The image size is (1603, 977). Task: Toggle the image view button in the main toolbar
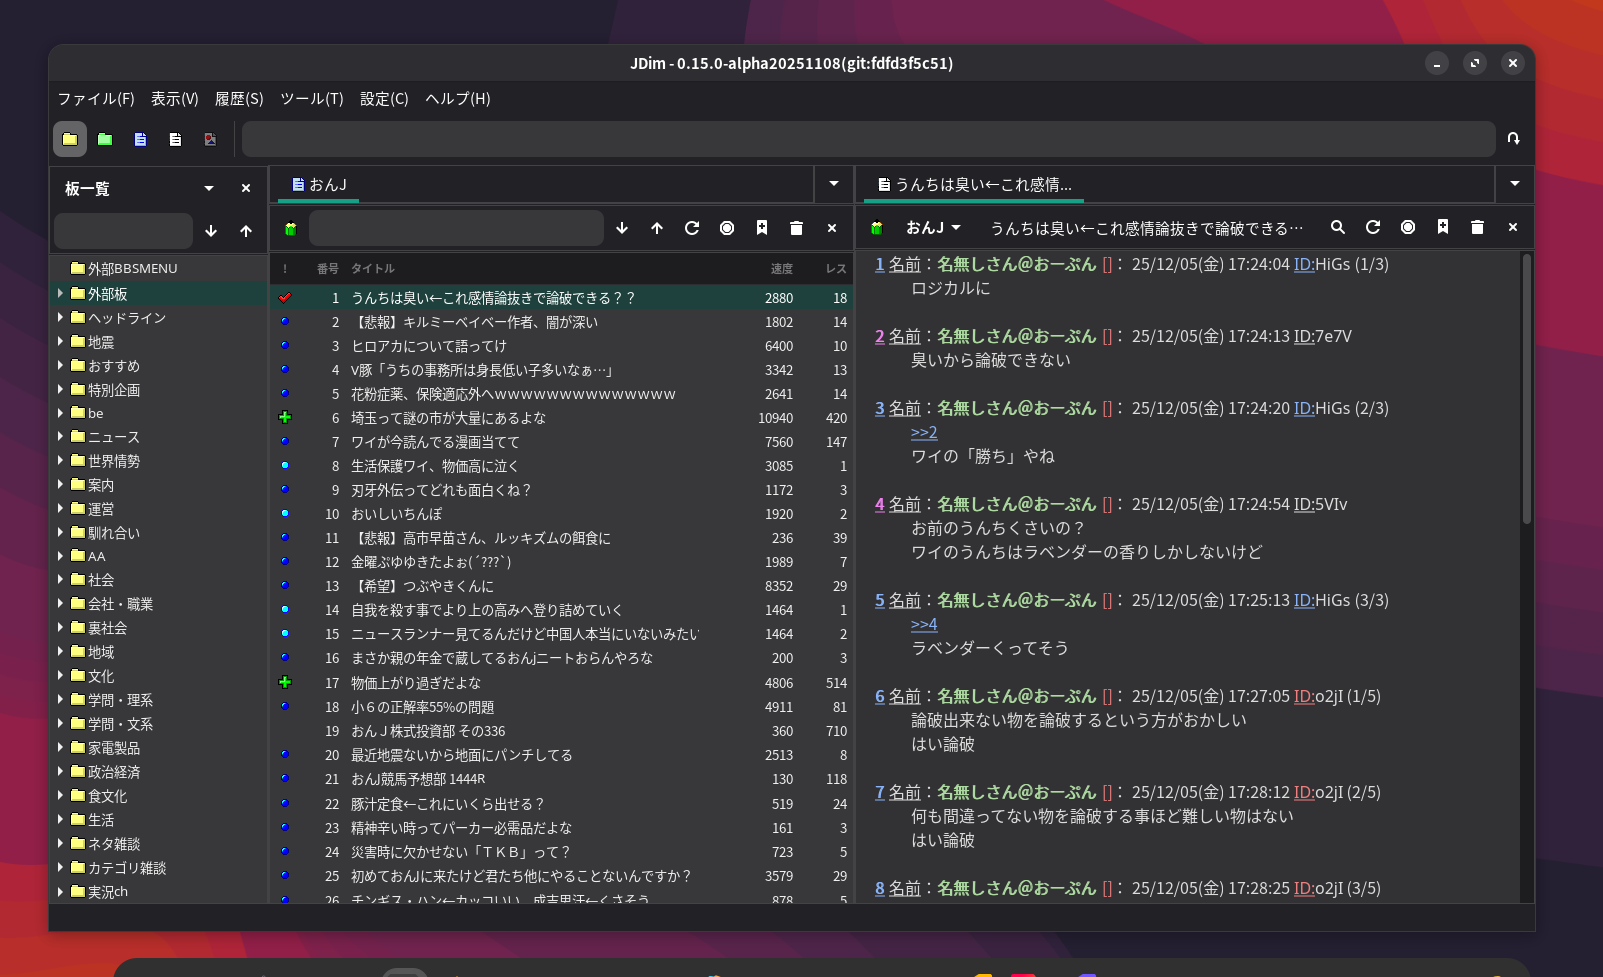[210, 140]
